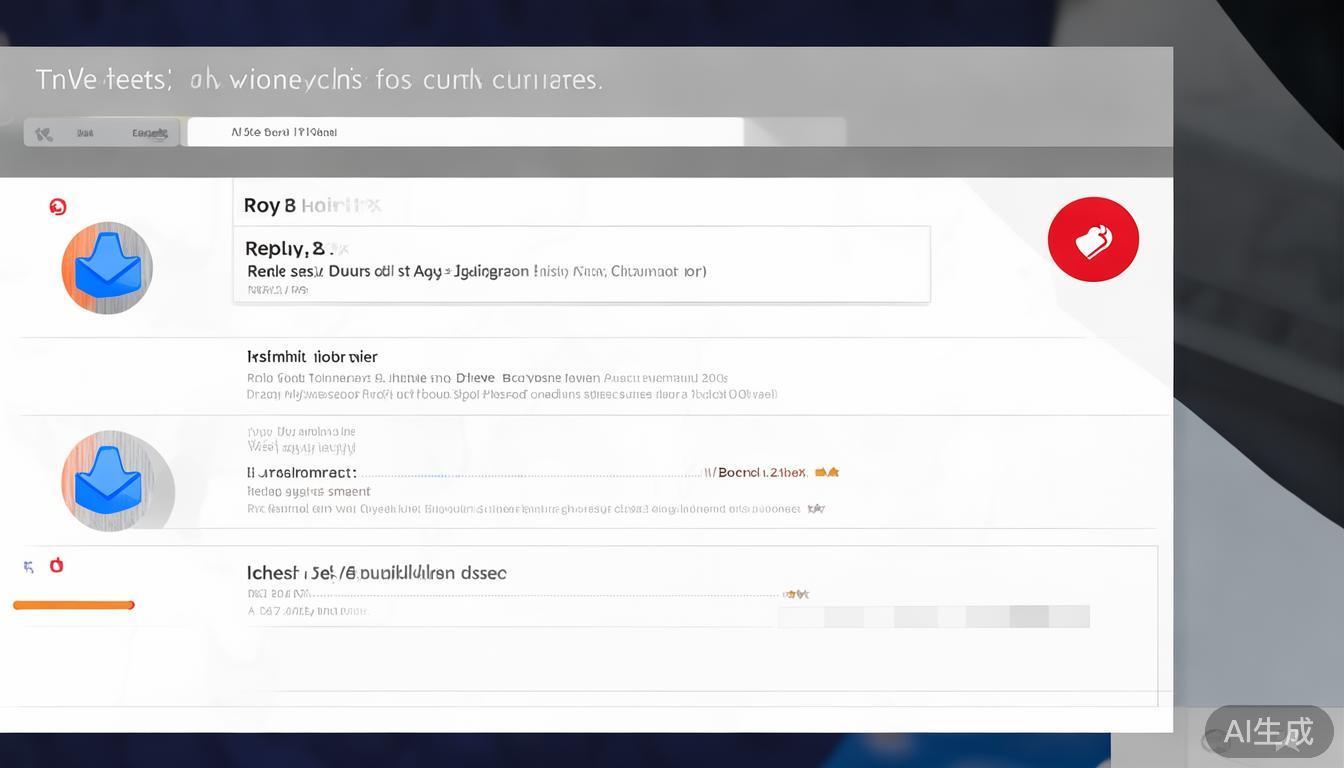Viewport: 1344px width, 768px height.
Task: Click the star icon in Ichest row
Action: (x=796, y=594)
